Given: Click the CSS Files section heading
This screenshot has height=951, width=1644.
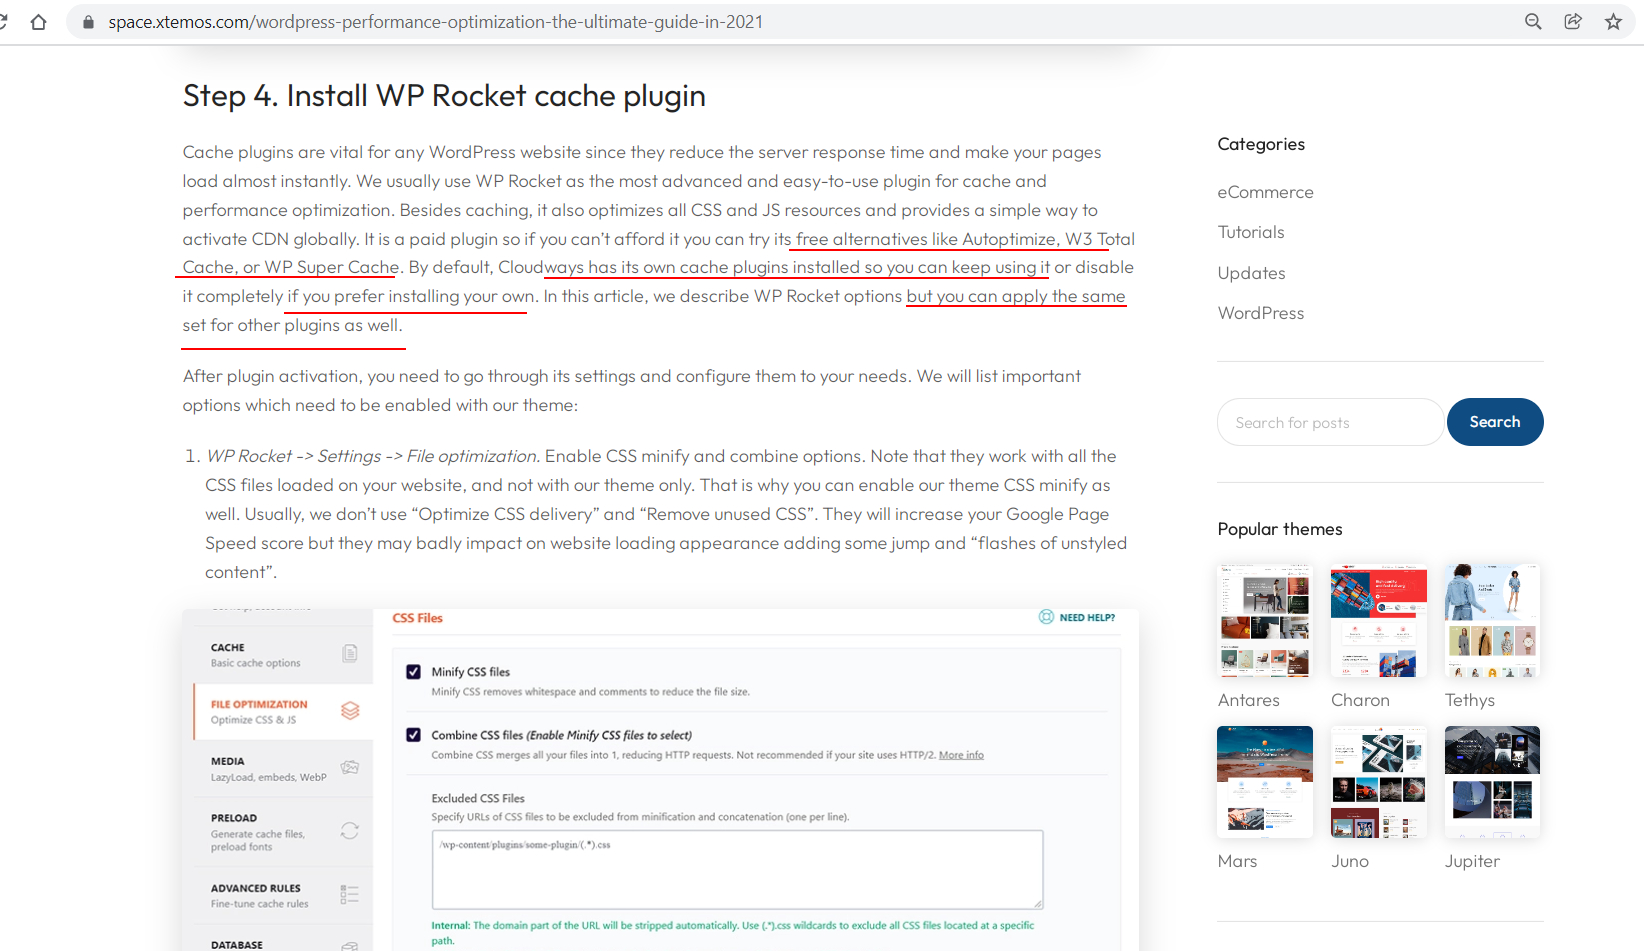Looking at the screenshot, I should (x=417, y=618).
